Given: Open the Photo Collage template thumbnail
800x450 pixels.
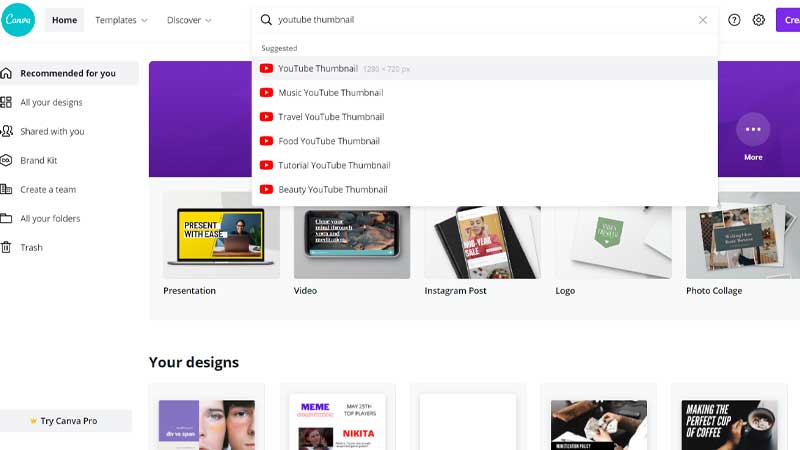Looking at the screenshot, I should pyautogui.click(x=743, y=235).
